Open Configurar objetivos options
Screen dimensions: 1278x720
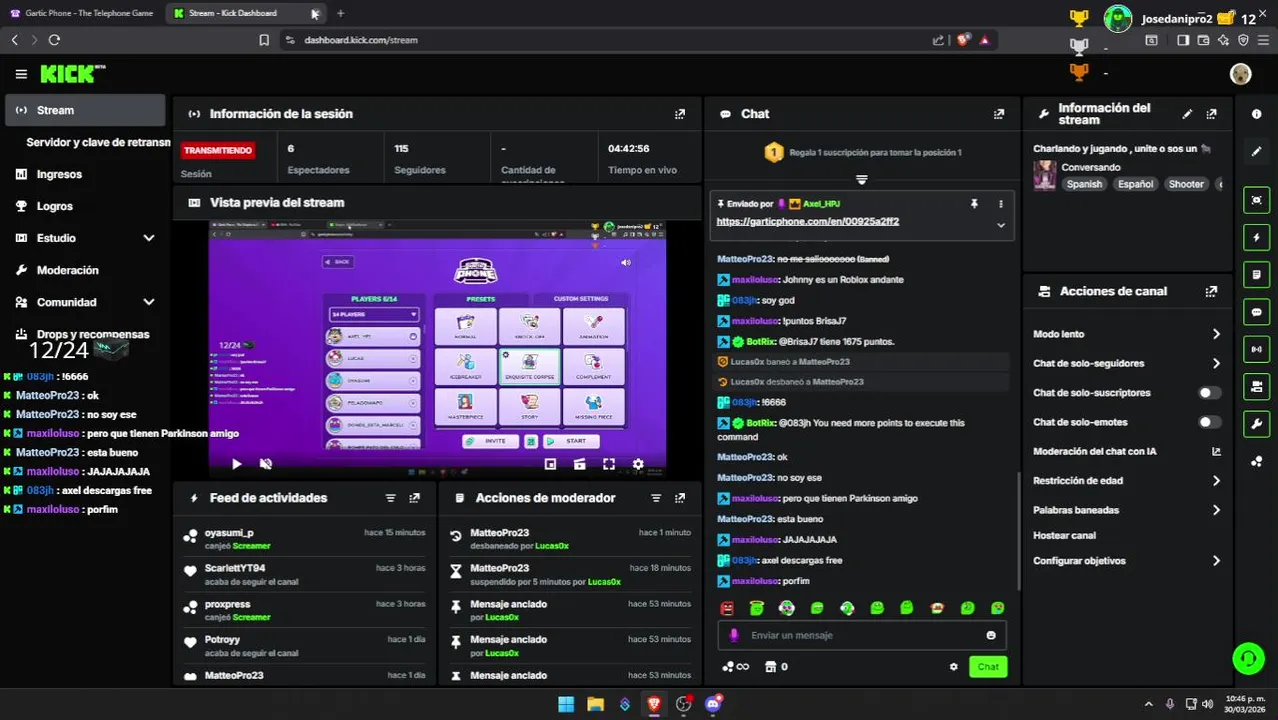tap(1216, 561)
